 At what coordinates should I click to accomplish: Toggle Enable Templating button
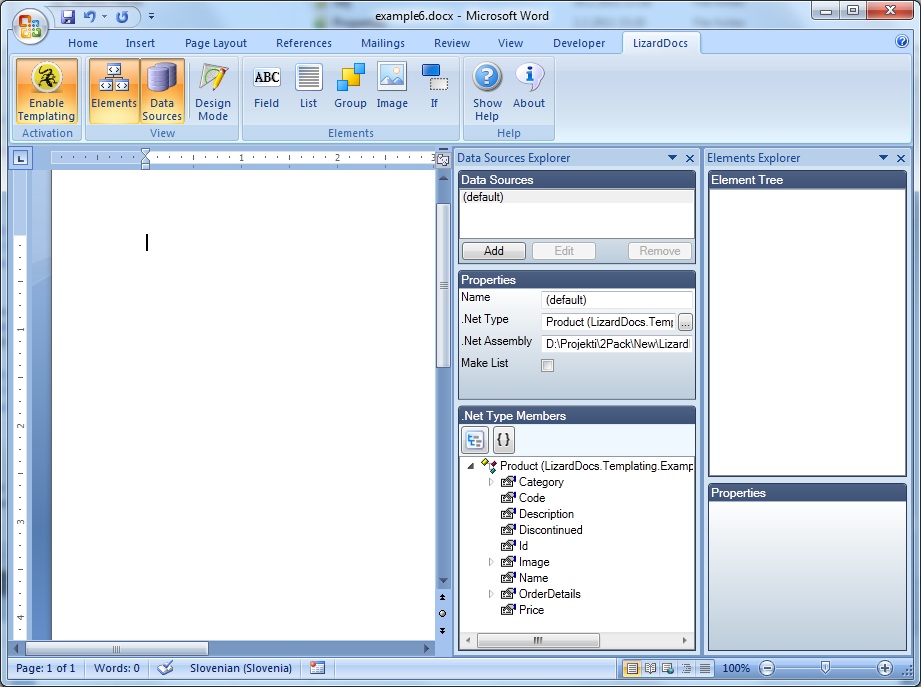pos(46,92)
